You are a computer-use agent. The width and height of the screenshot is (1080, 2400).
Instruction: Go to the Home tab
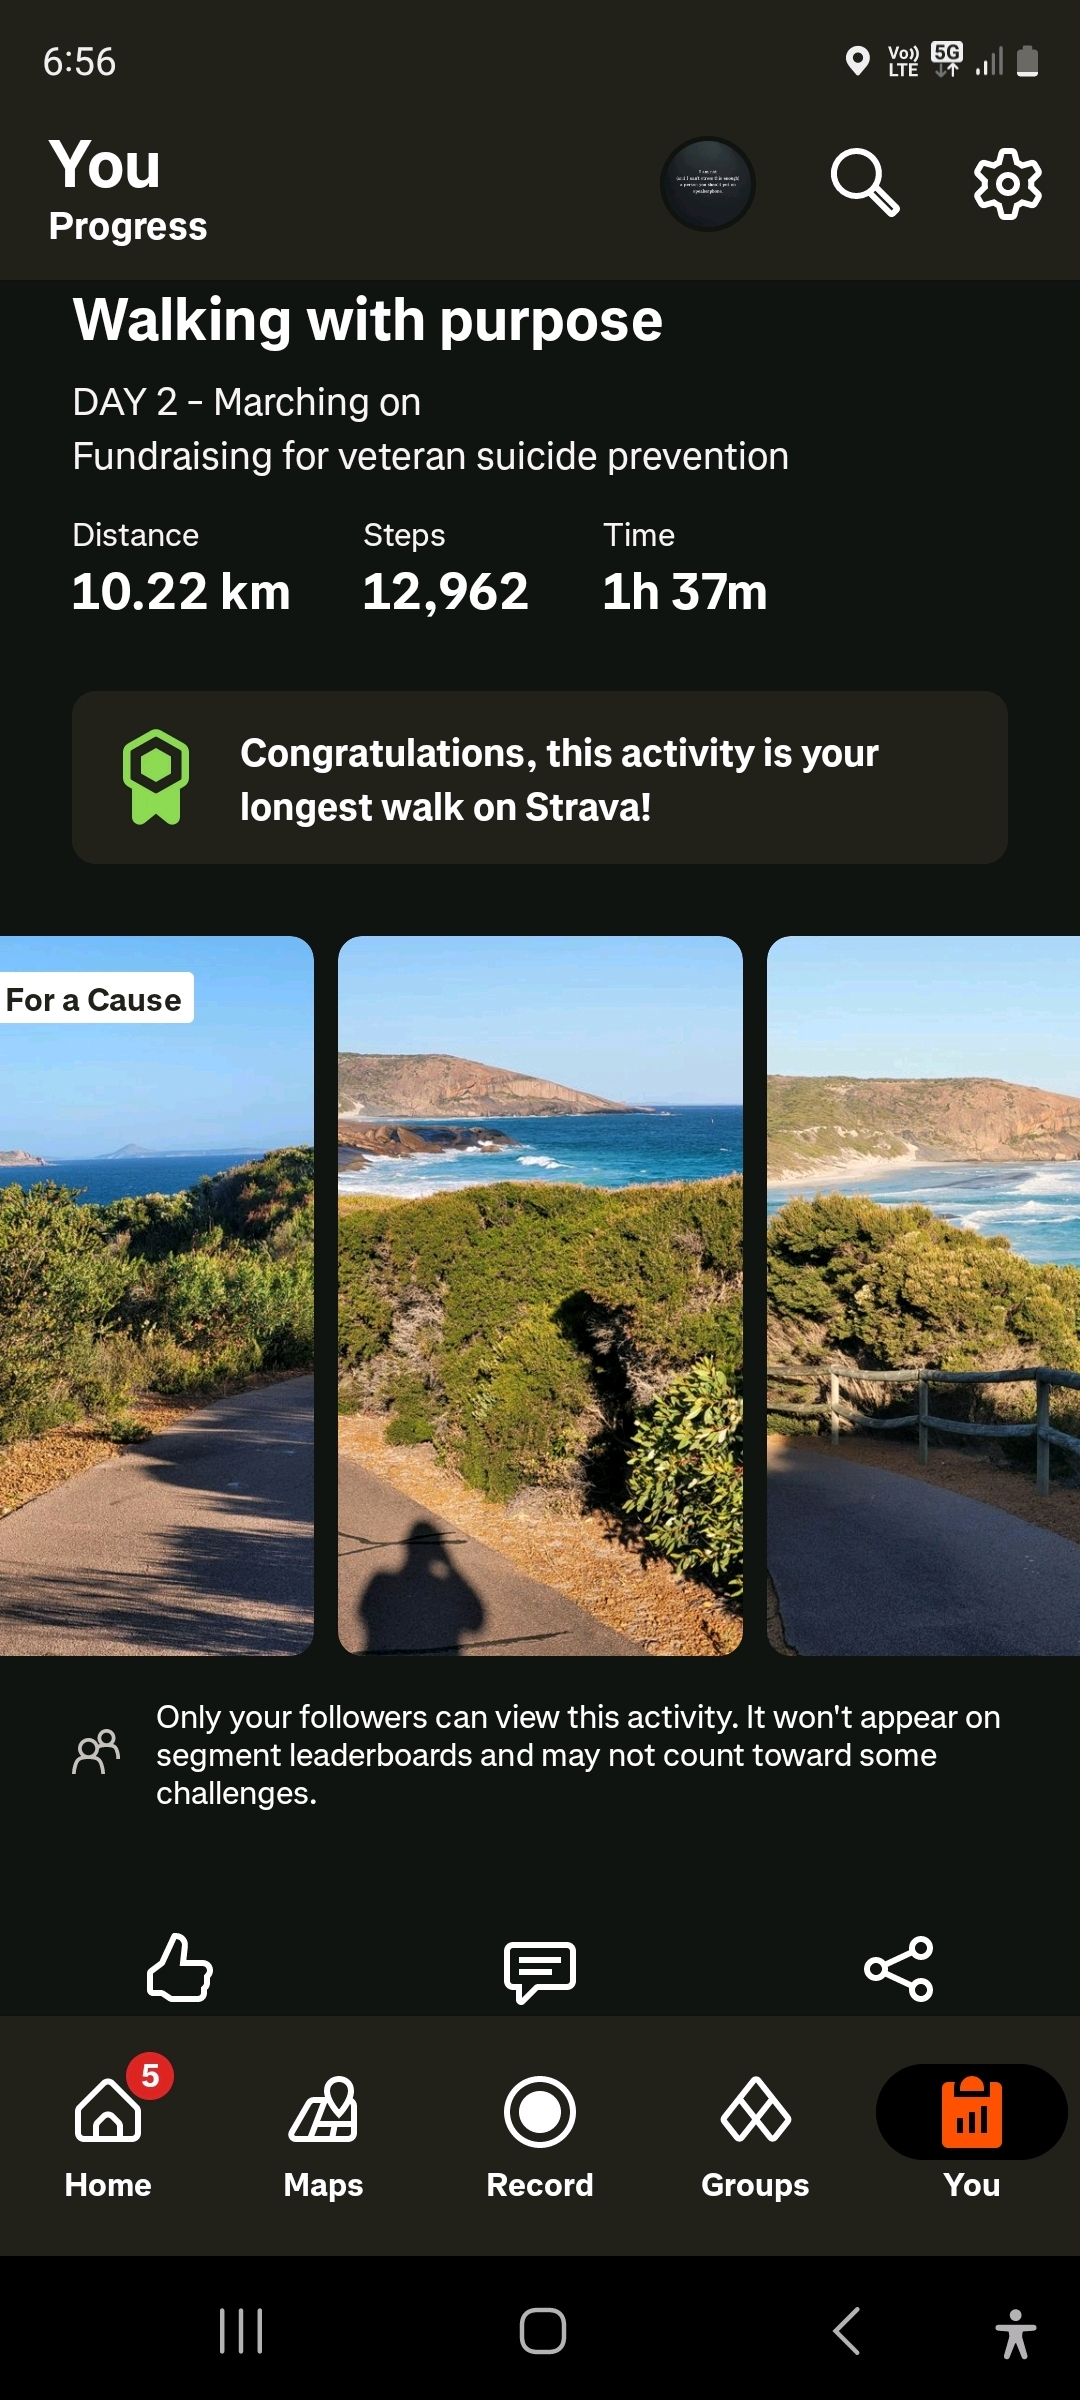tap(108, 2128)
